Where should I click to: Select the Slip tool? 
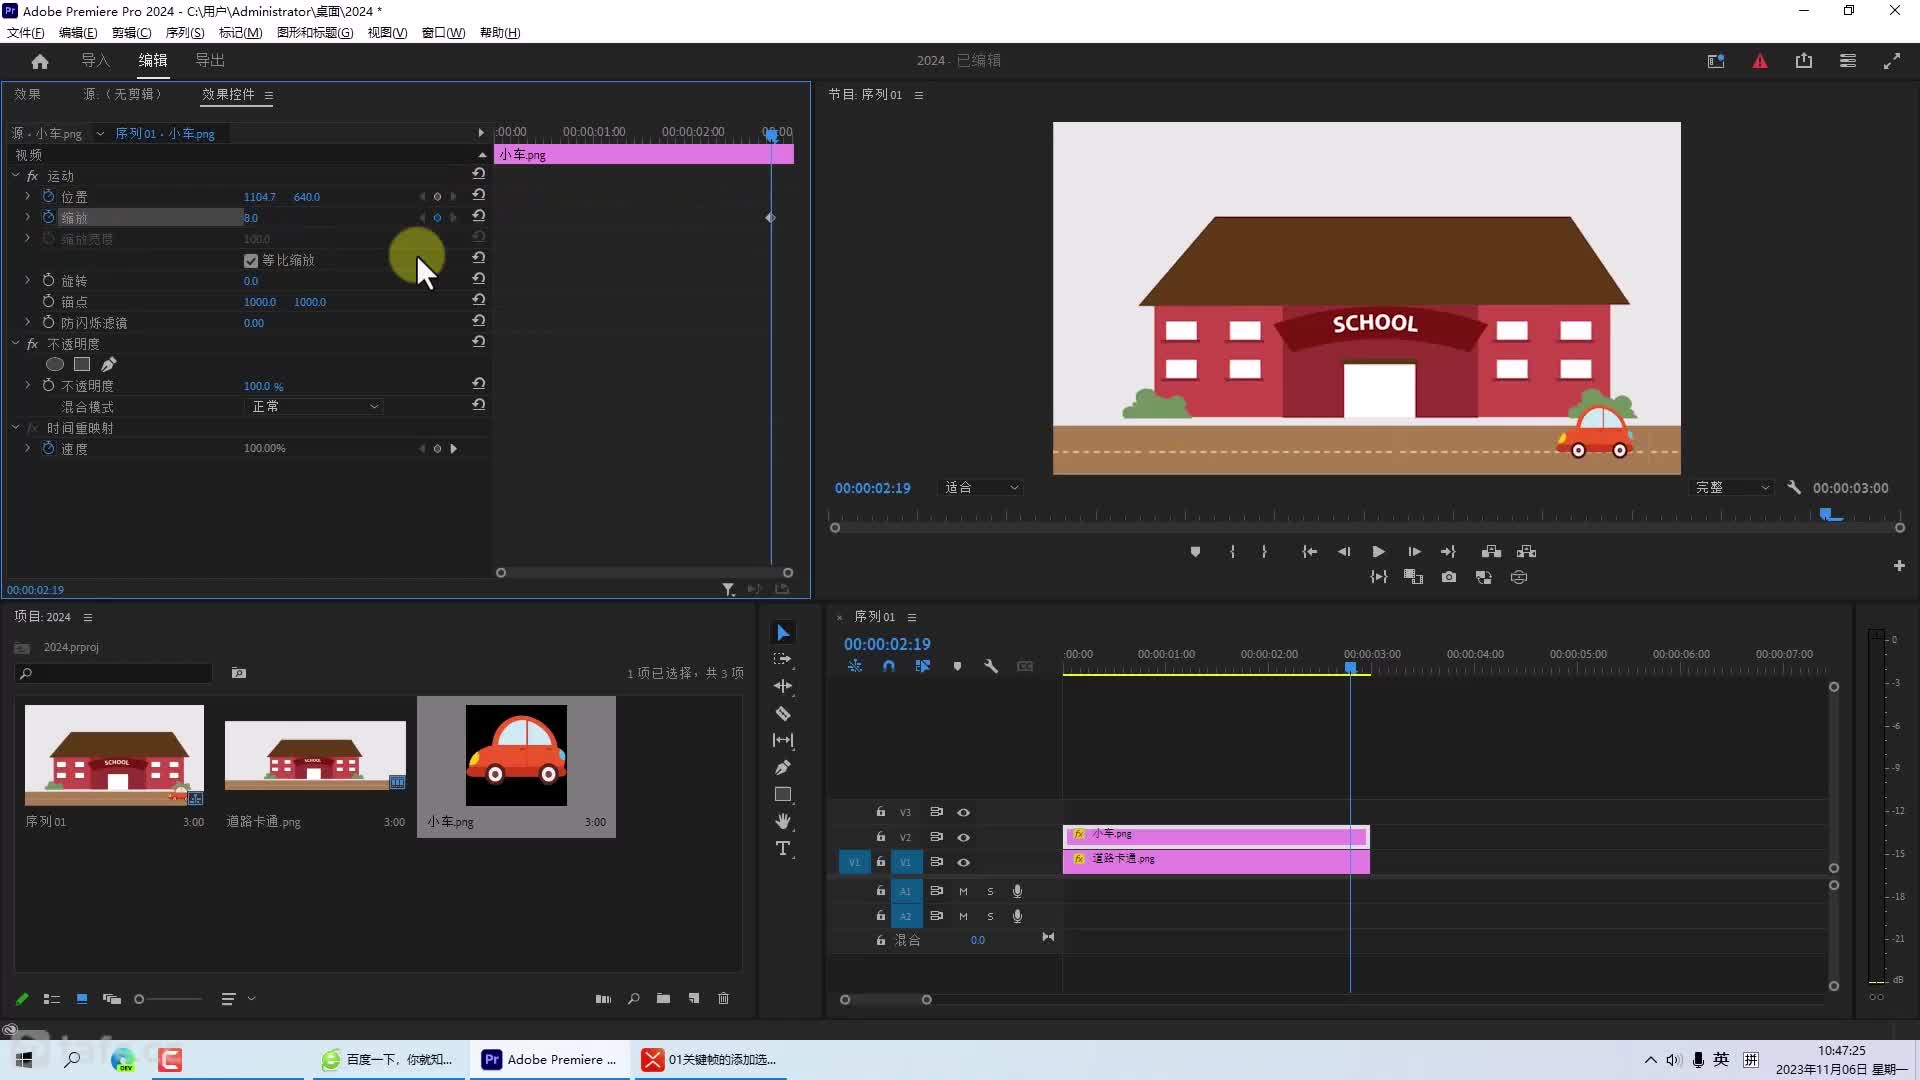click(783, 740)
